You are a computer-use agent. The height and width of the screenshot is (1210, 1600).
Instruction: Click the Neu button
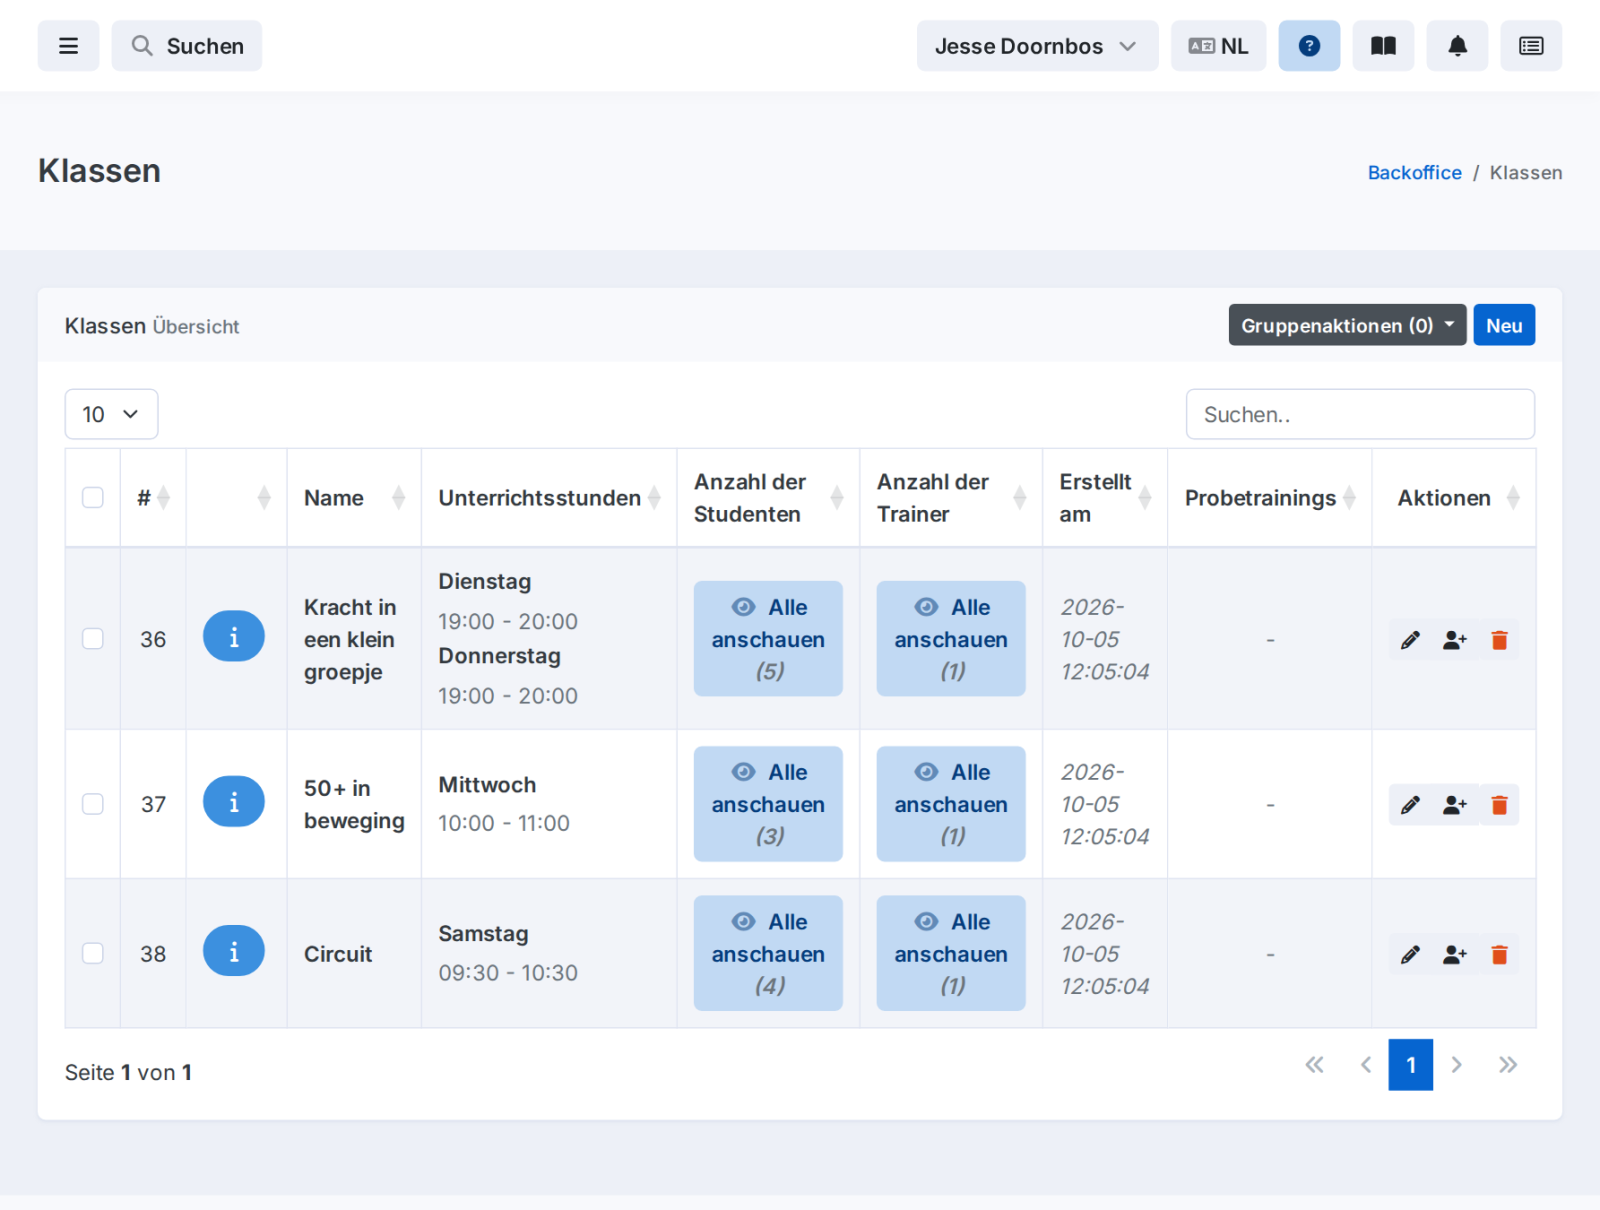click(1504, 325)
